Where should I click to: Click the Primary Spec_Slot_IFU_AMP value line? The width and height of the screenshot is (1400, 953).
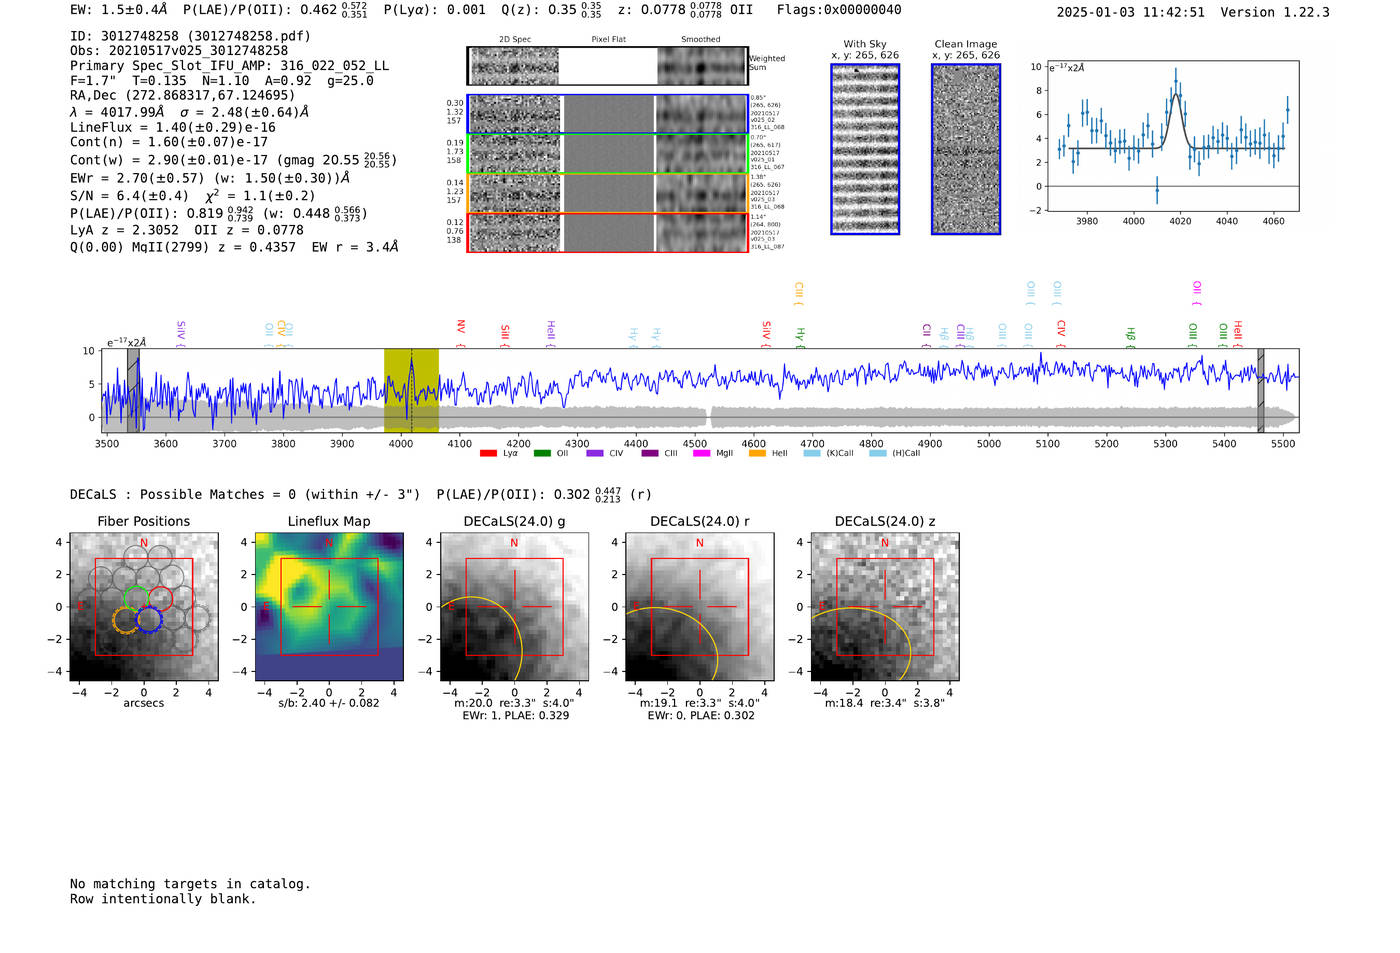tap(229, 66)
